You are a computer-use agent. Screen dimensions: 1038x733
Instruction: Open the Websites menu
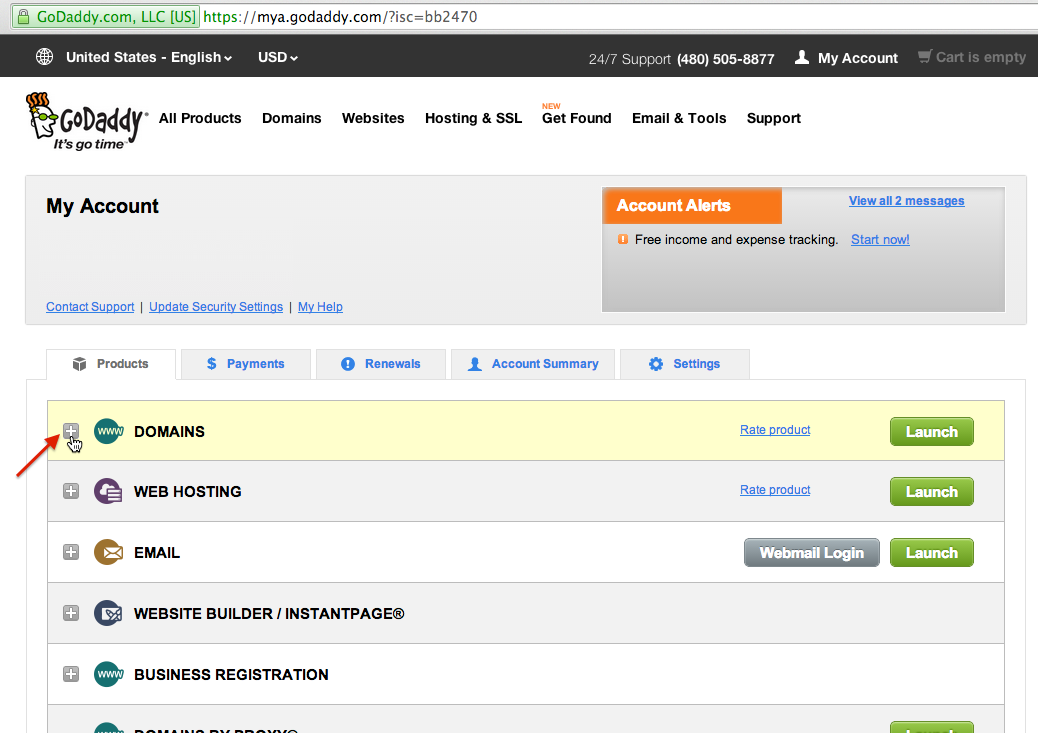click(x=373, y=118)
